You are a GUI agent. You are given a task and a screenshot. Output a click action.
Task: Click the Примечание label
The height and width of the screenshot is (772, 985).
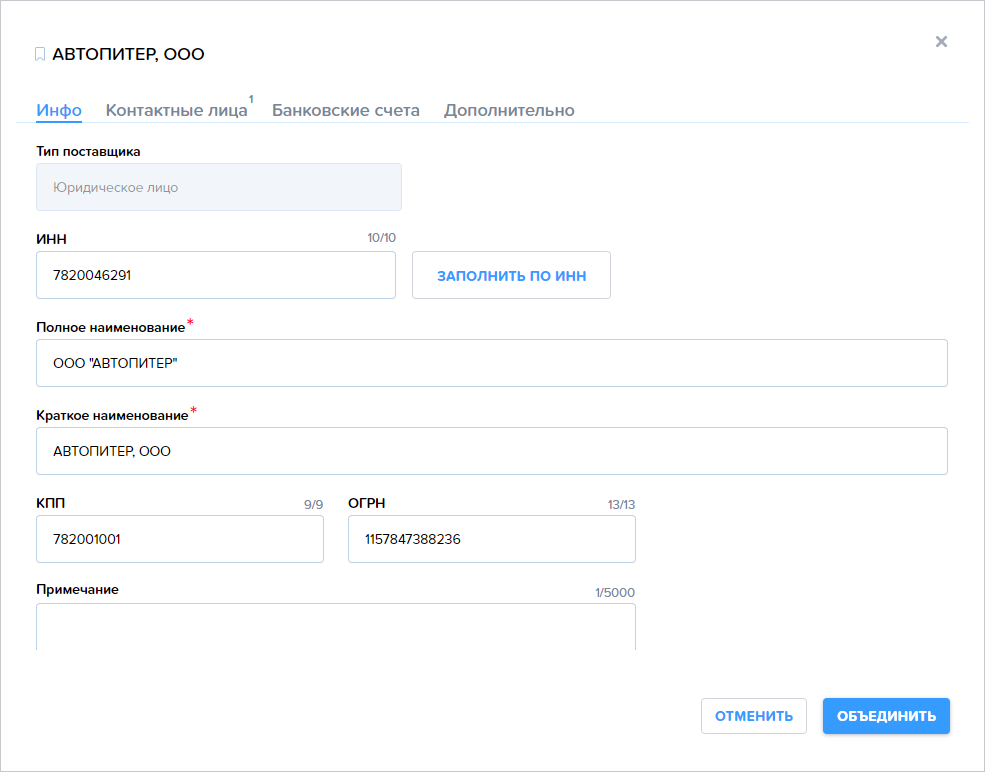click(x=77, y=589)
